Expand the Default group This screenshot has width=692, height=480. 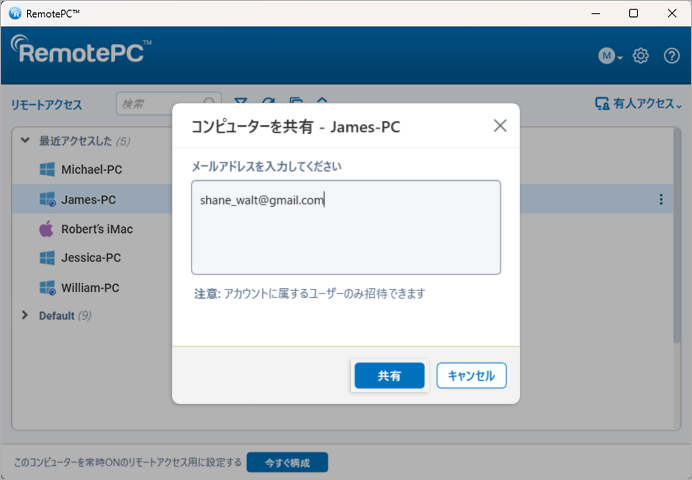click(25, 315)
